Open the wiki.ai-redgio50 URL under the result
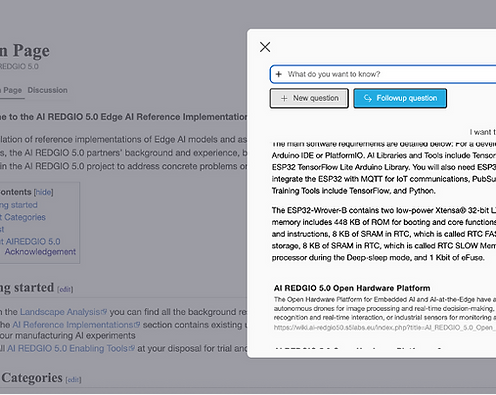Viewport: 496px width, 395px height. (385, 328)
